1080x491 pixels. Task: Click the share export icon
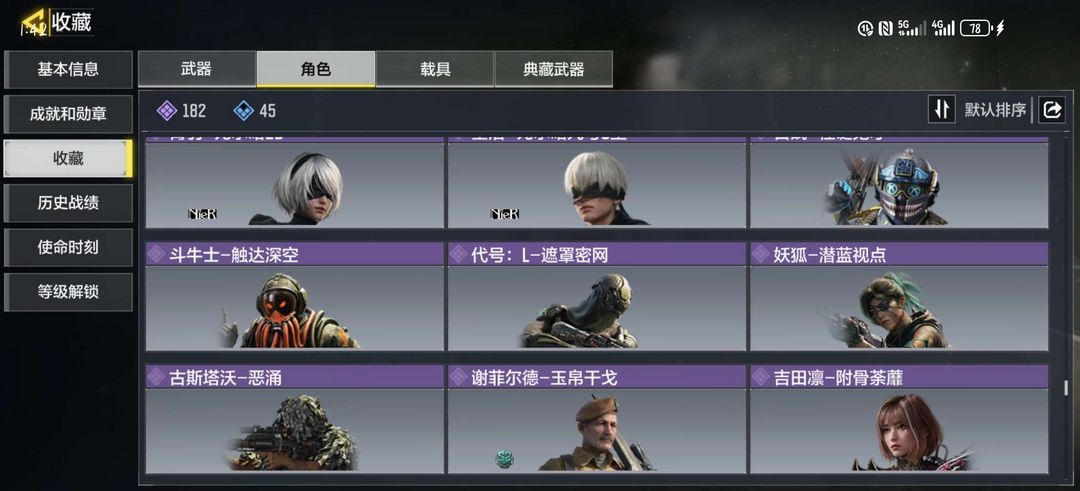(1052, 109)
